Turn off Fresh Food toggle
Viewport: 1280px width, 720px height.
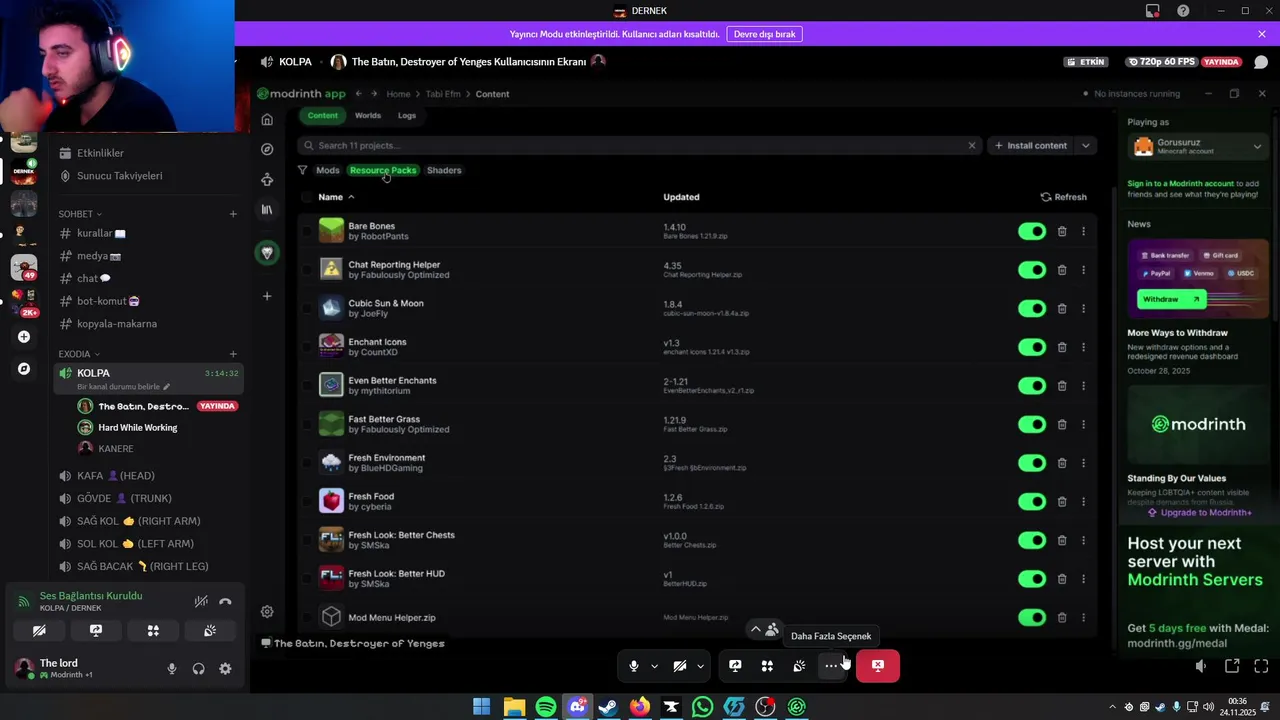pyautogui.click(x=1032, y=501)
